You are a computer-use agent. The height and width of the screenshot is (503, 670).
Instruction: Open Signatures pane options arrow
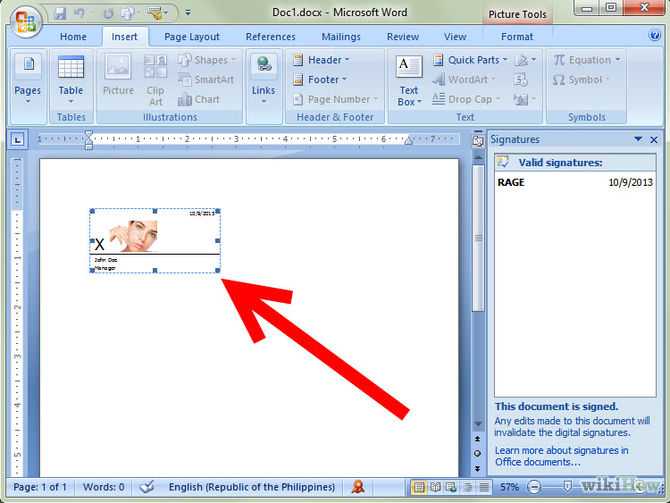[x=638, y=139]
